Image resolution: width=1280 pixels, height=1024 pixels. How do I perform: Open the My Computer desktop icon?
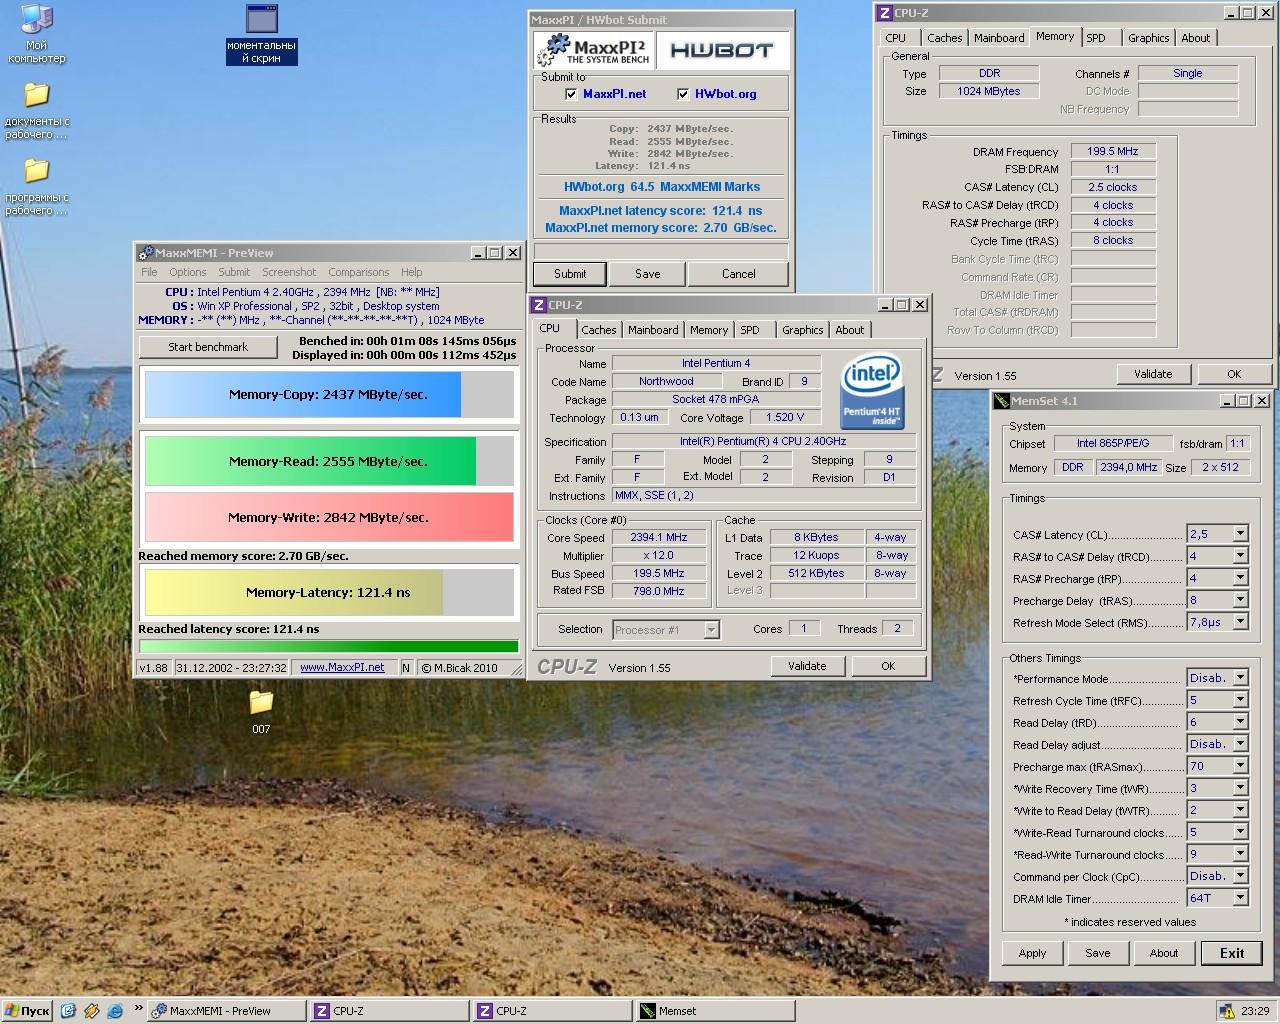37,33
